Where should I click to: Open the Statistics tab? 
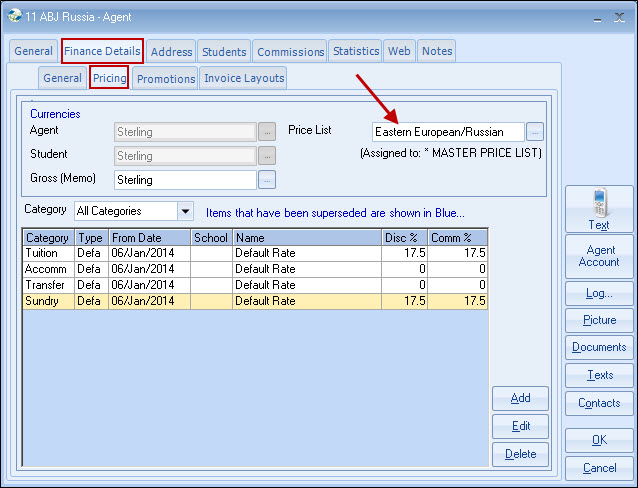coord(356,51)
